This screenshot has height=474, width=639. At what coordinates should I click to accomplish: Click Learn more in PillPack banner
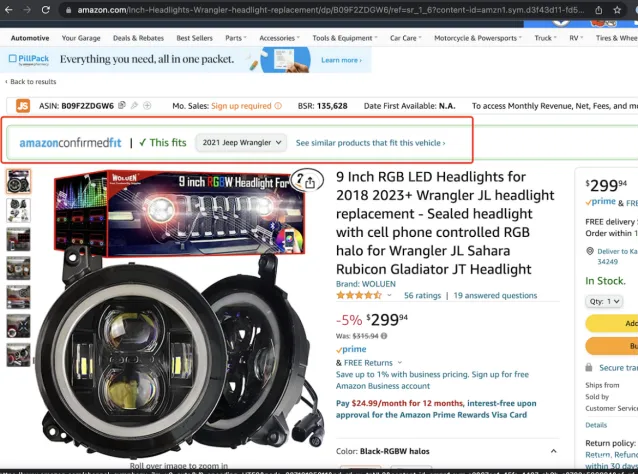click(341, 60)
